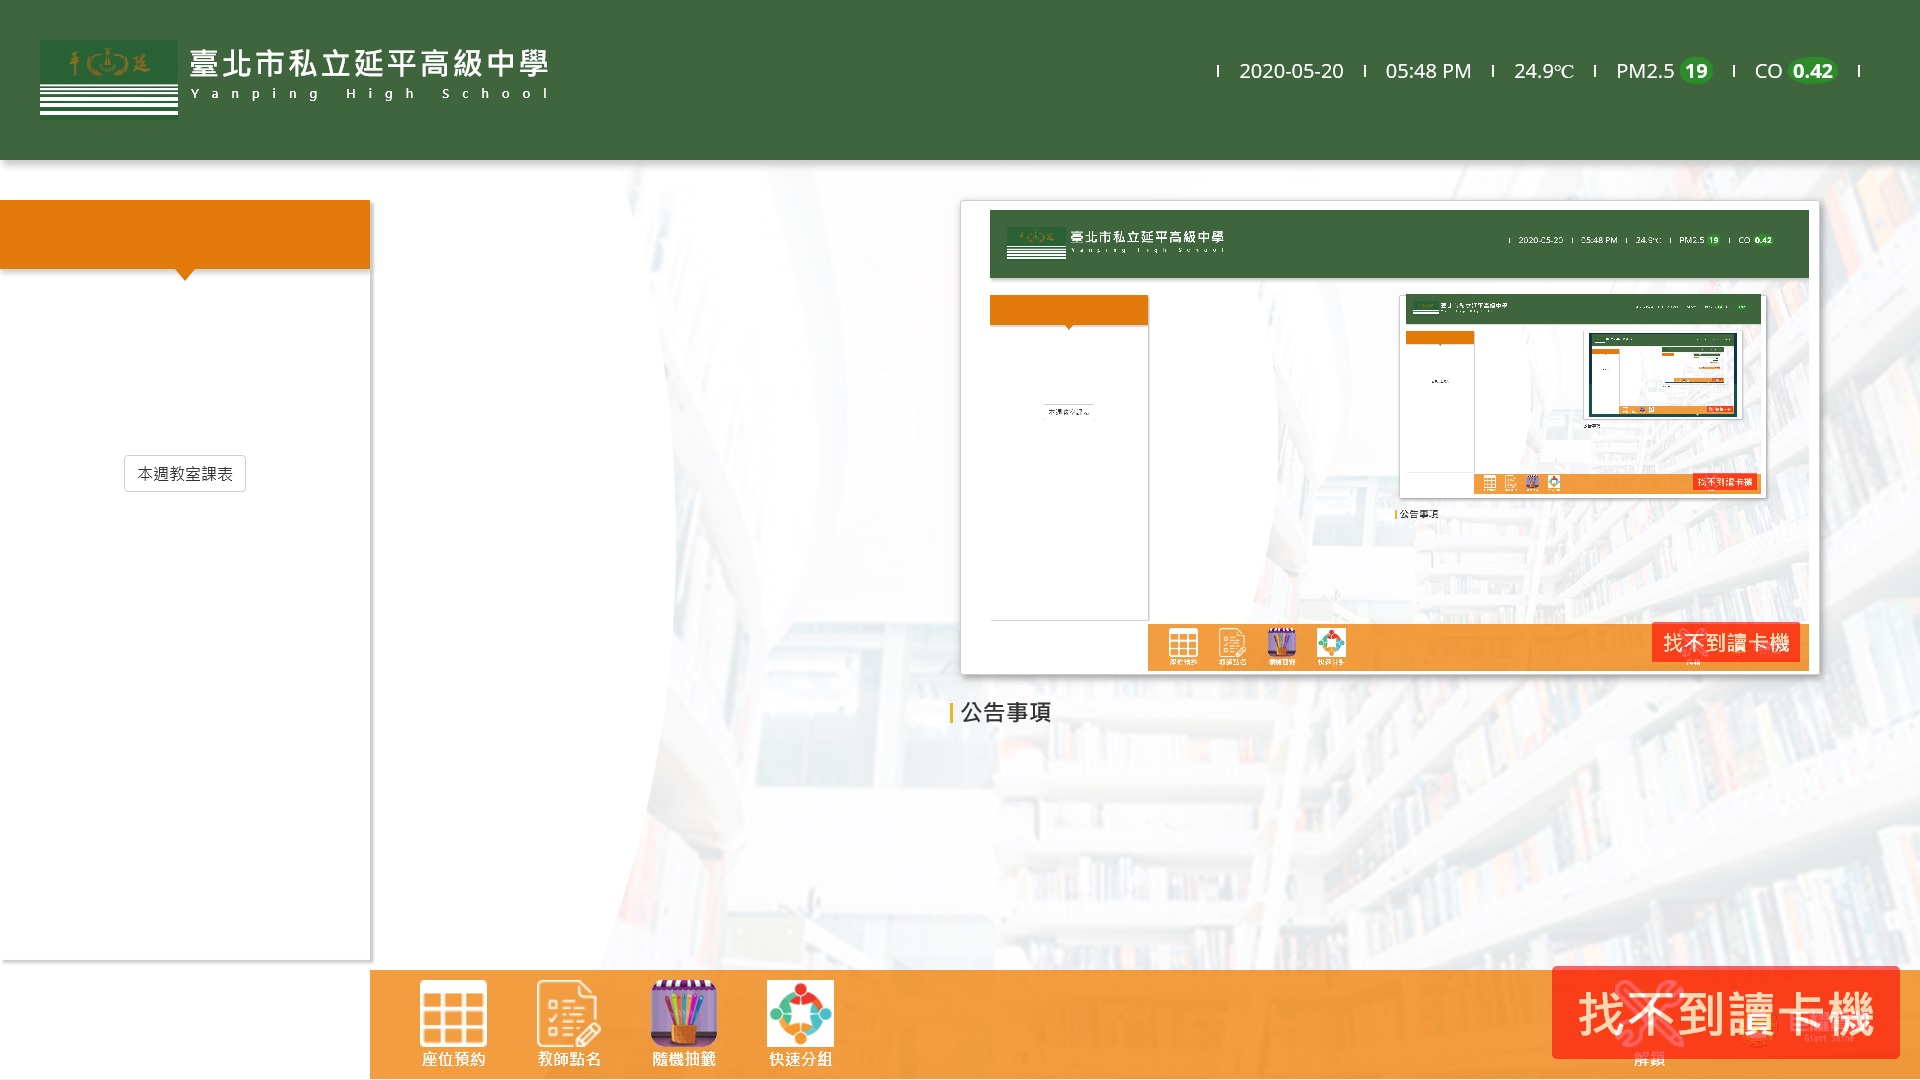Open the 快速分組 quick grouping icon
The height and width of the screenshot is (1080, 1920).
click(x=800, y=1023)
